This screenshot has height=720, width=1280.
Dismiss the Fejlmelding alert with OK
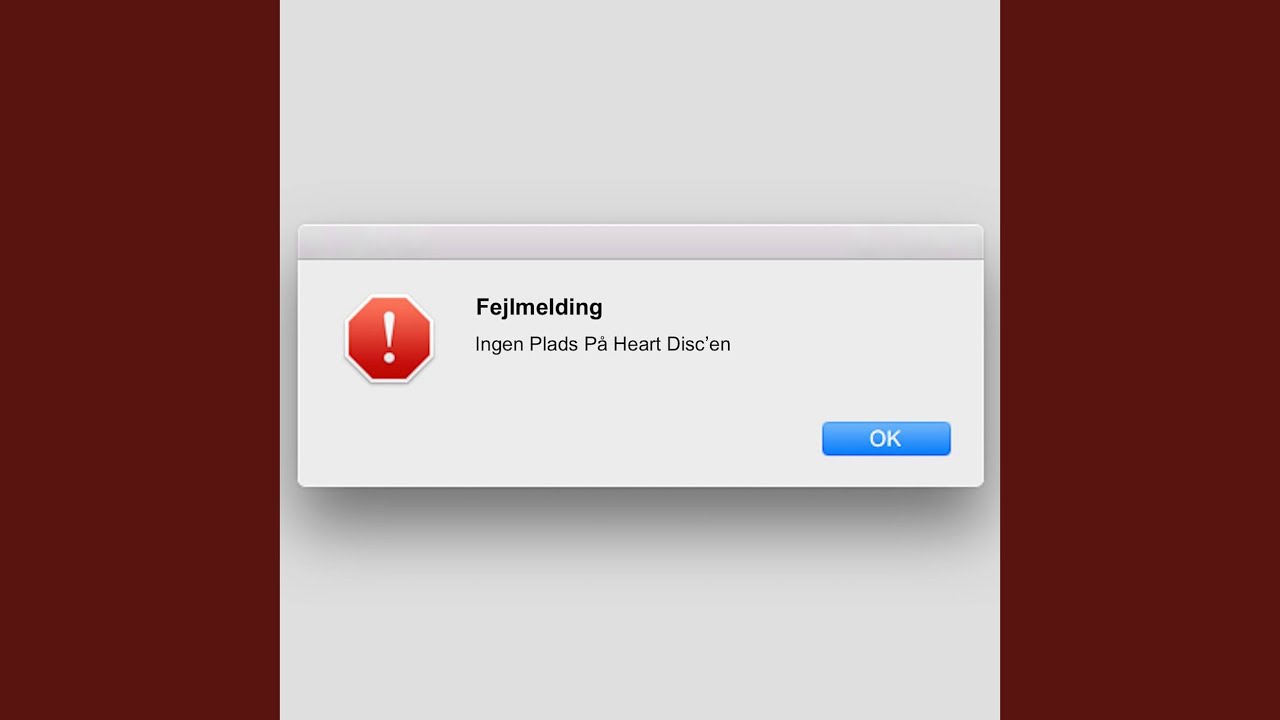(886, 438)
